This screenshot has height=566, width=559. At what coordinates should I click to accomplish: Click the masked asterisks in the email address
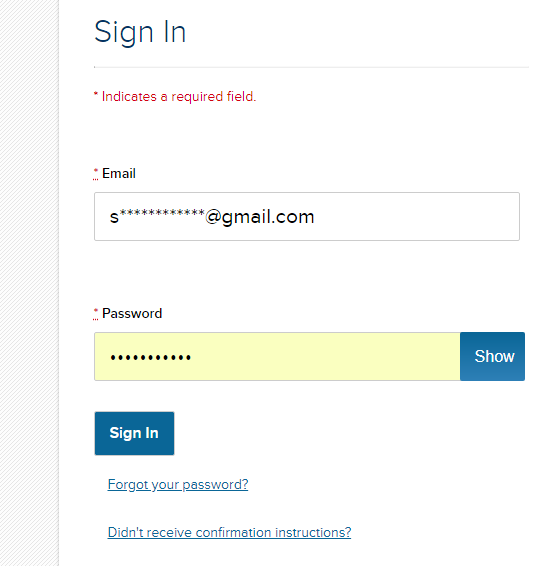pos(162,213)
